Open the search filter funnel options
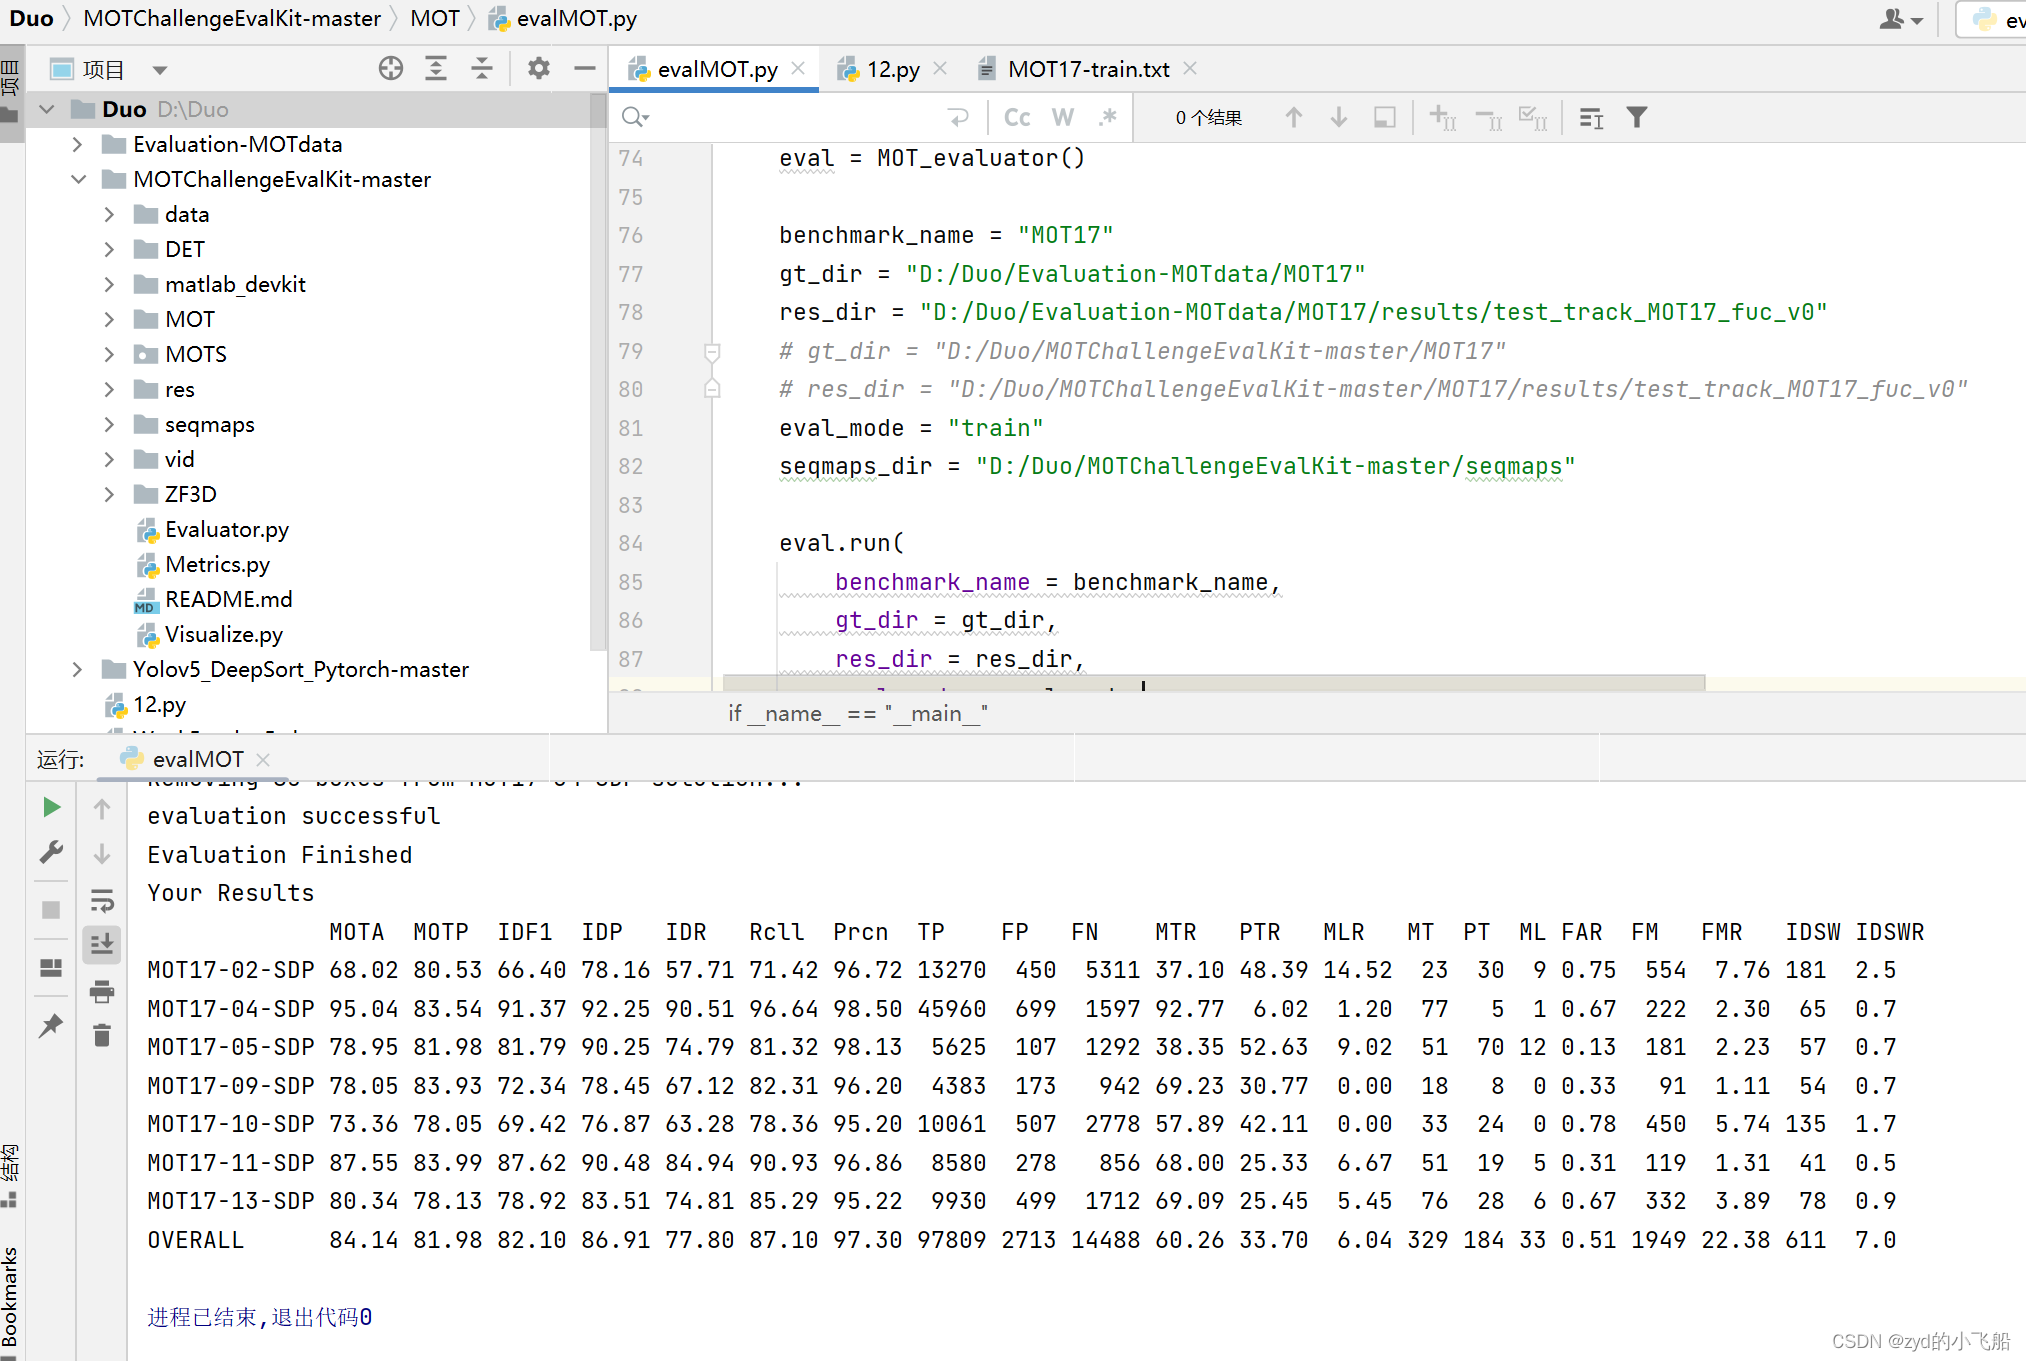Screen dimensions: 2026x1361 1637,117
